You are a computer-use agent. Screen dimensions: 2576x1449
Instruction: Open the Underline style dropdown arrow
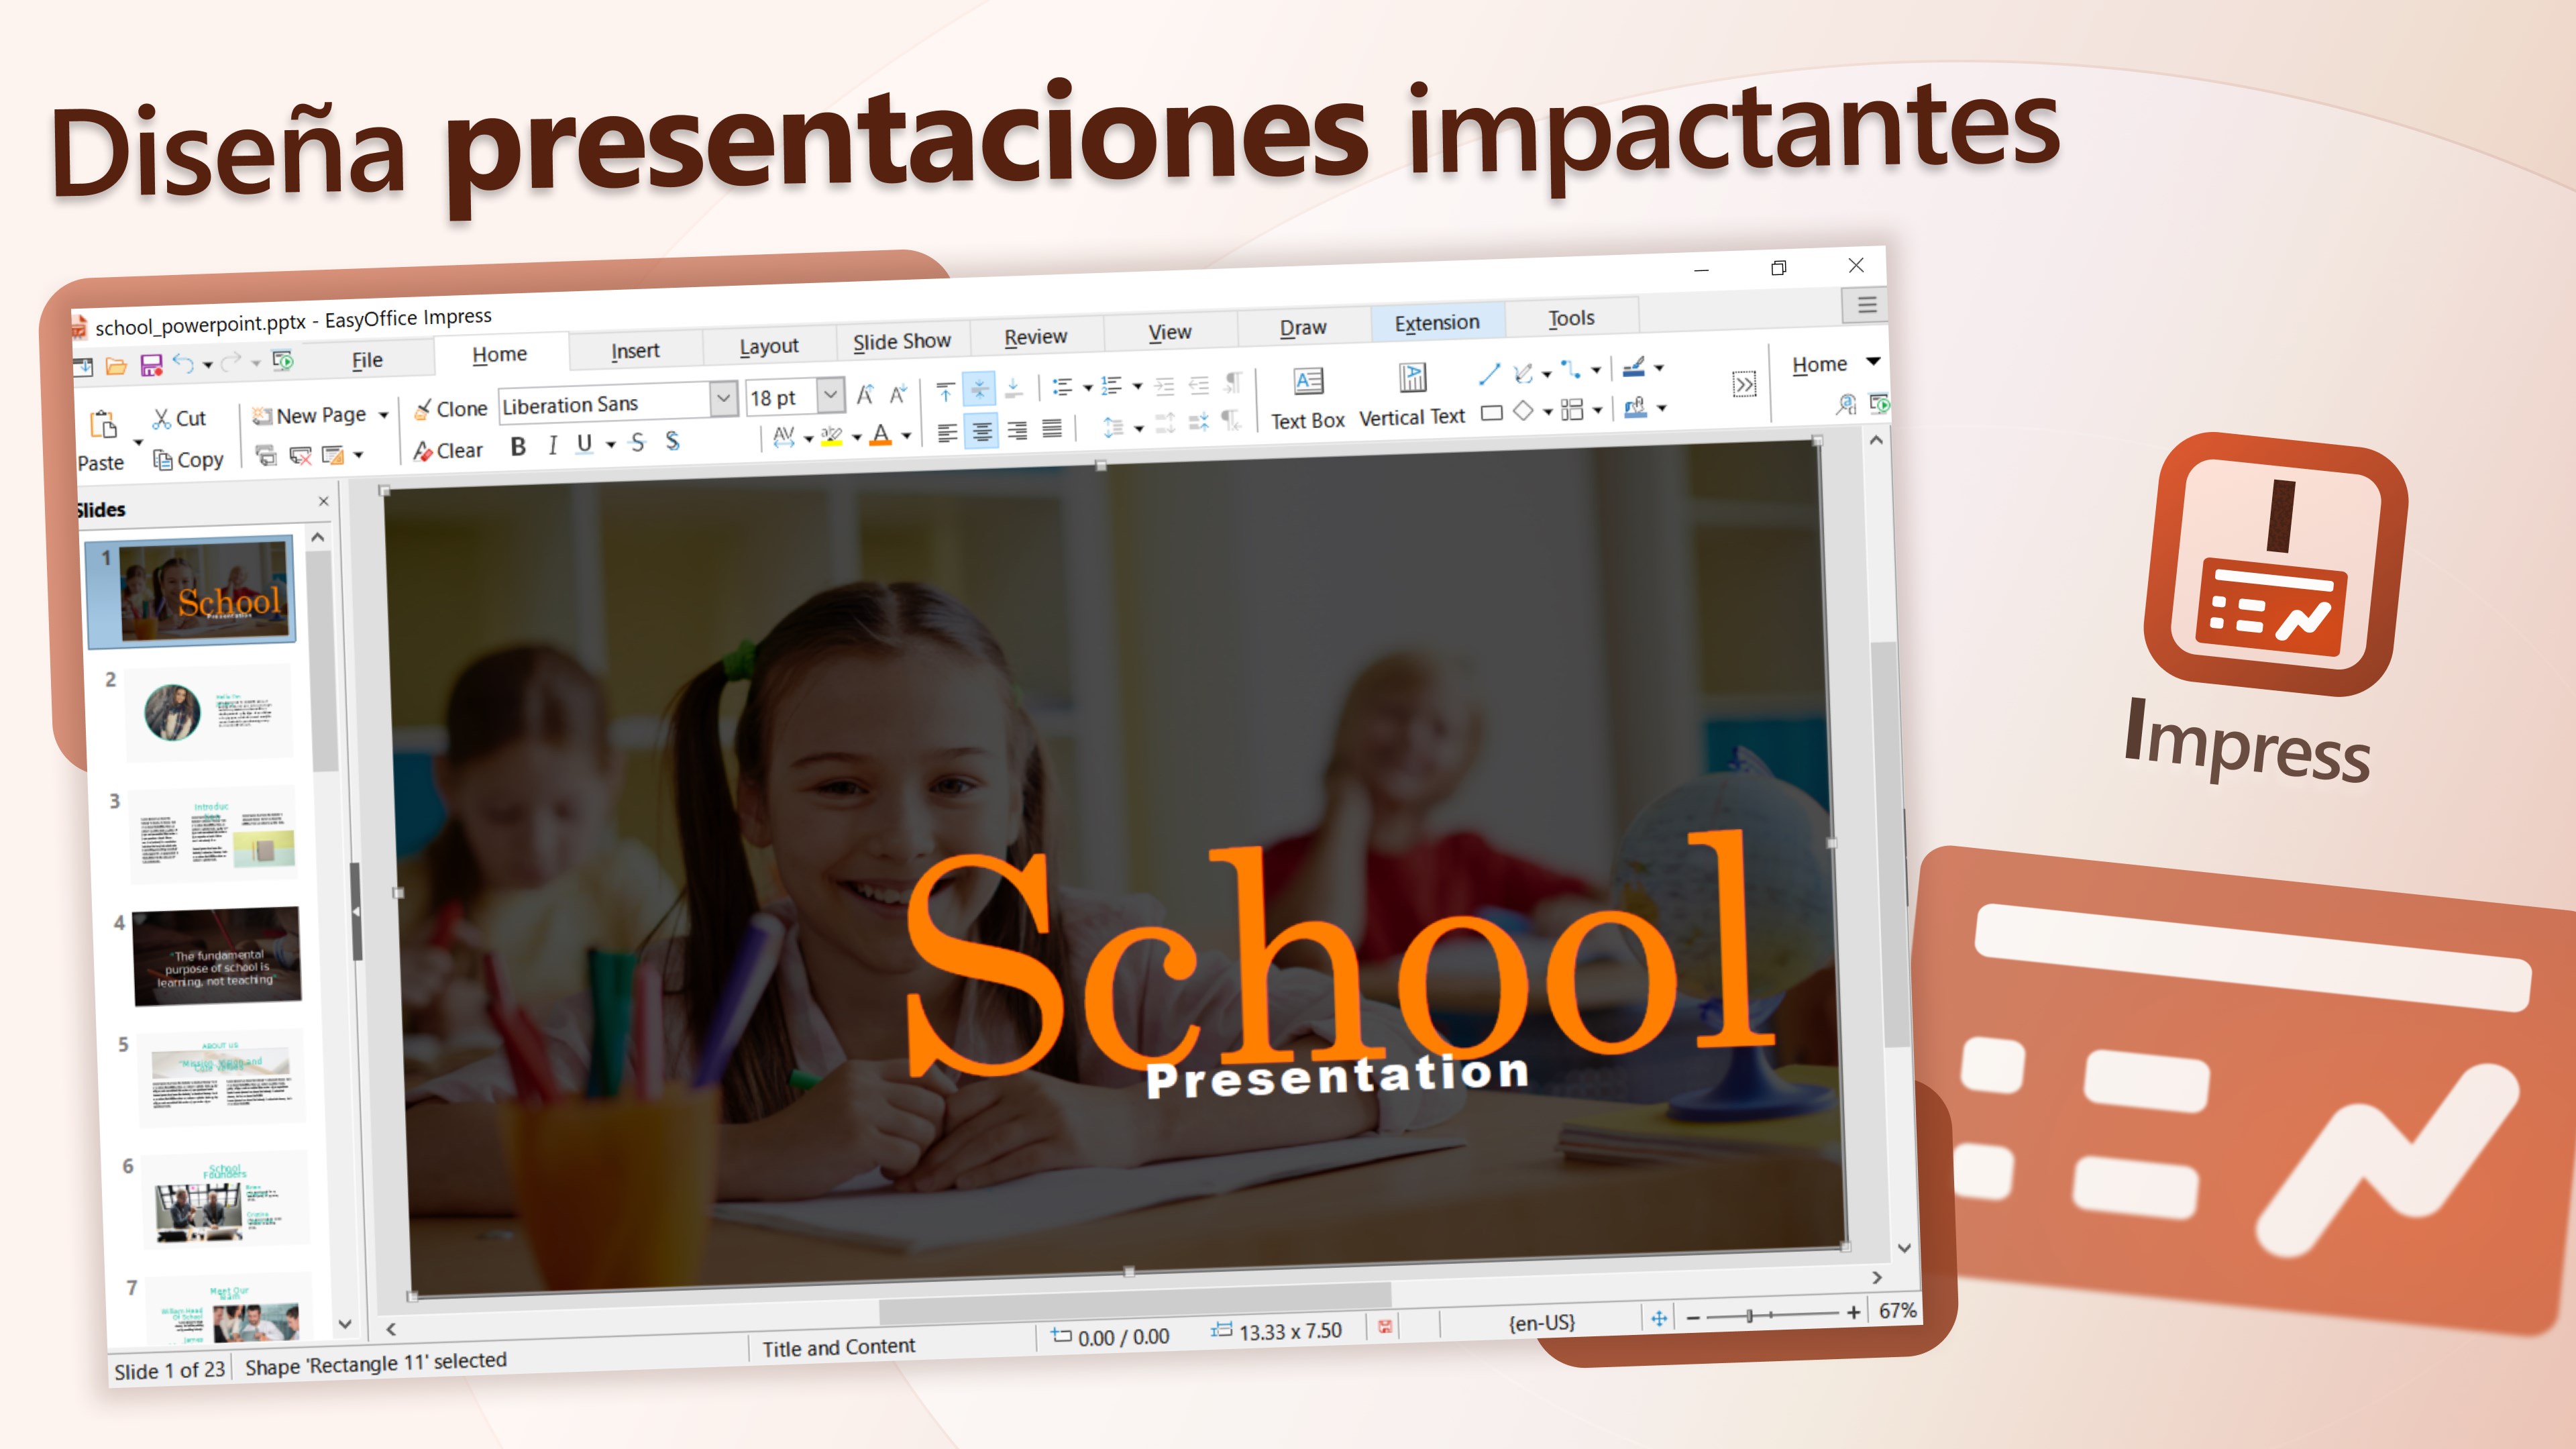(610, 444)
